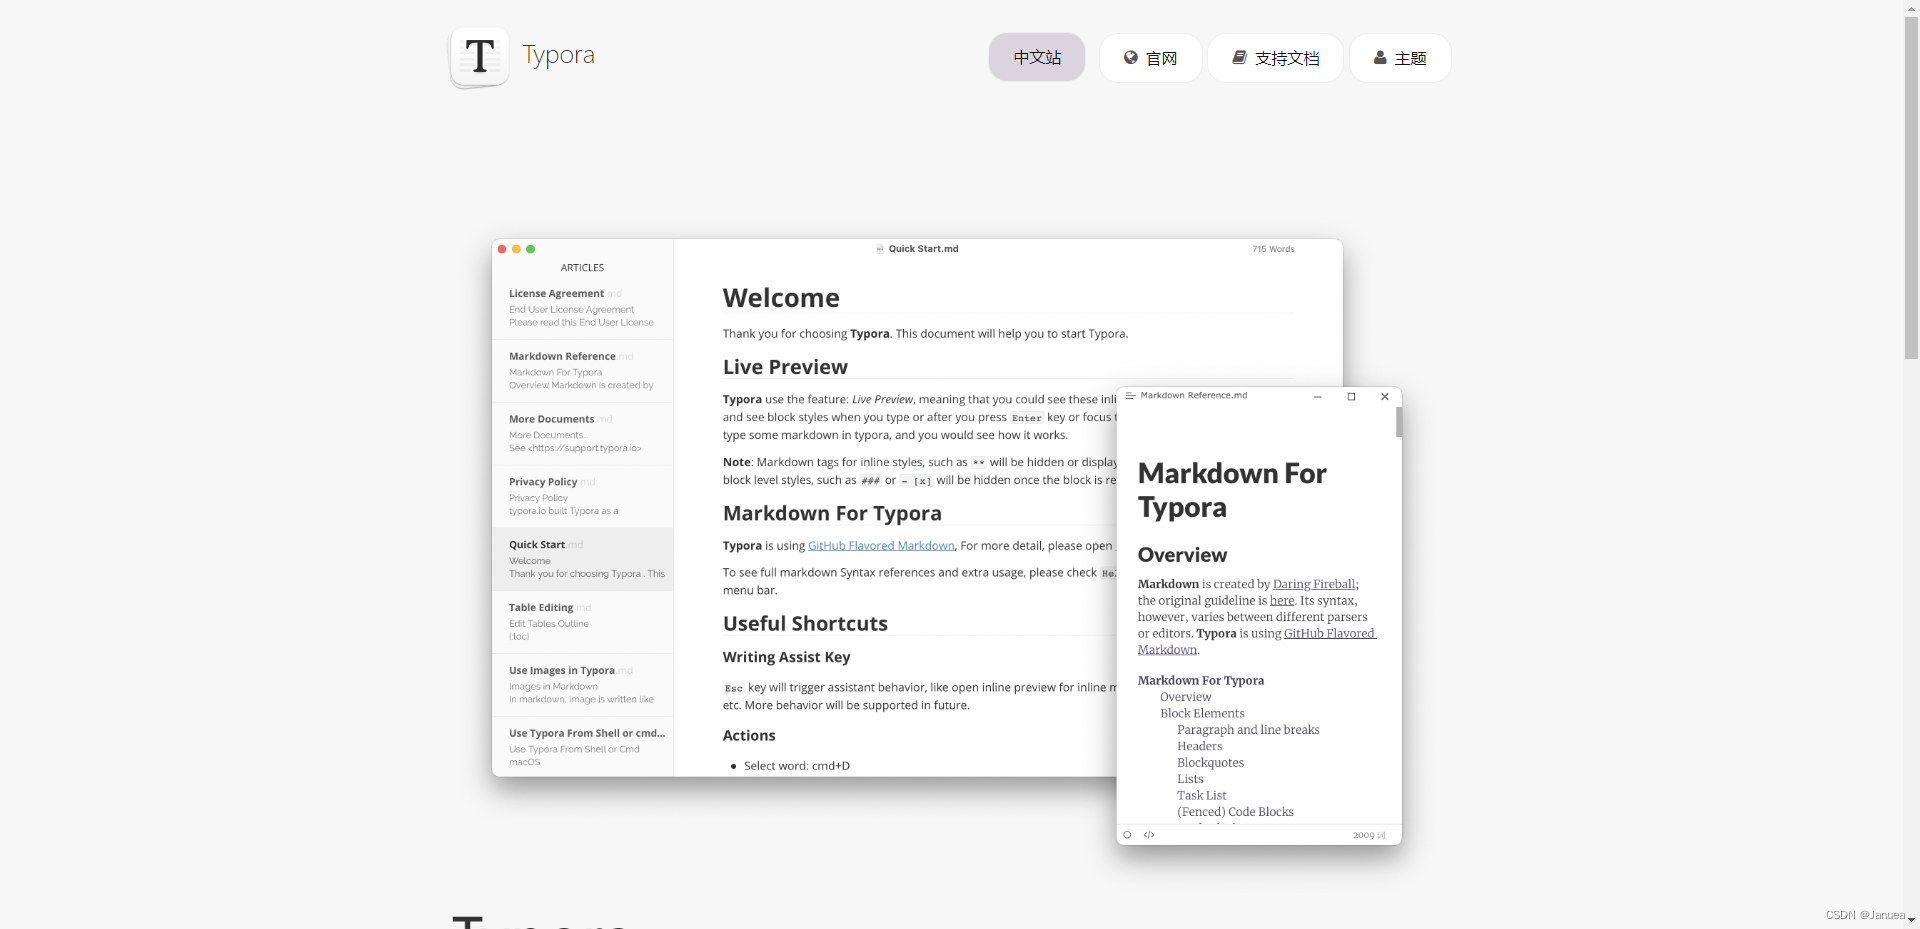Select Use Images in Typora article
The width and height of the screenshot is (1920, 929).
582,685
